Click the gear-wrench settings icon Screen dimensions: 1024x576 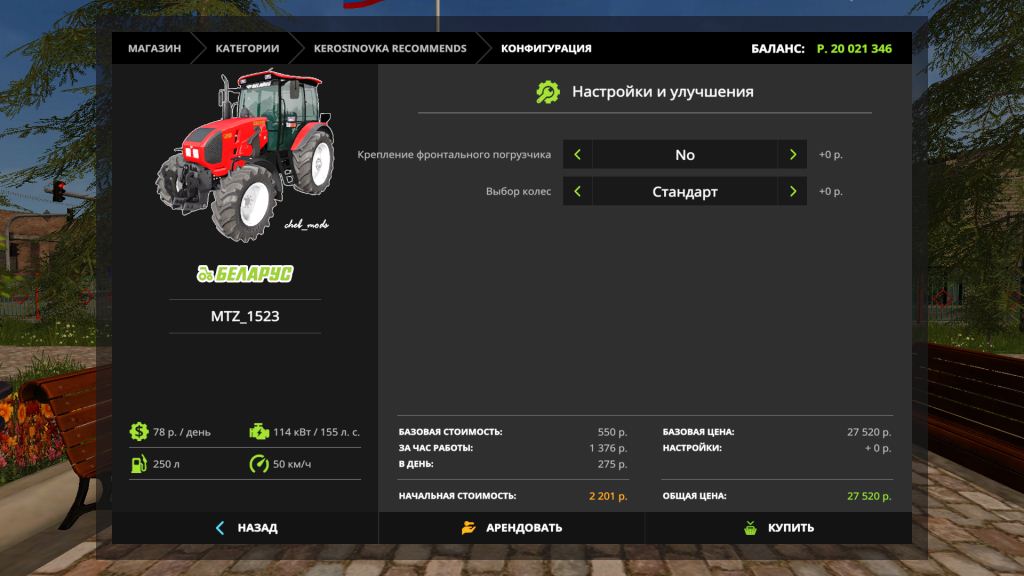tap(548, 92)
